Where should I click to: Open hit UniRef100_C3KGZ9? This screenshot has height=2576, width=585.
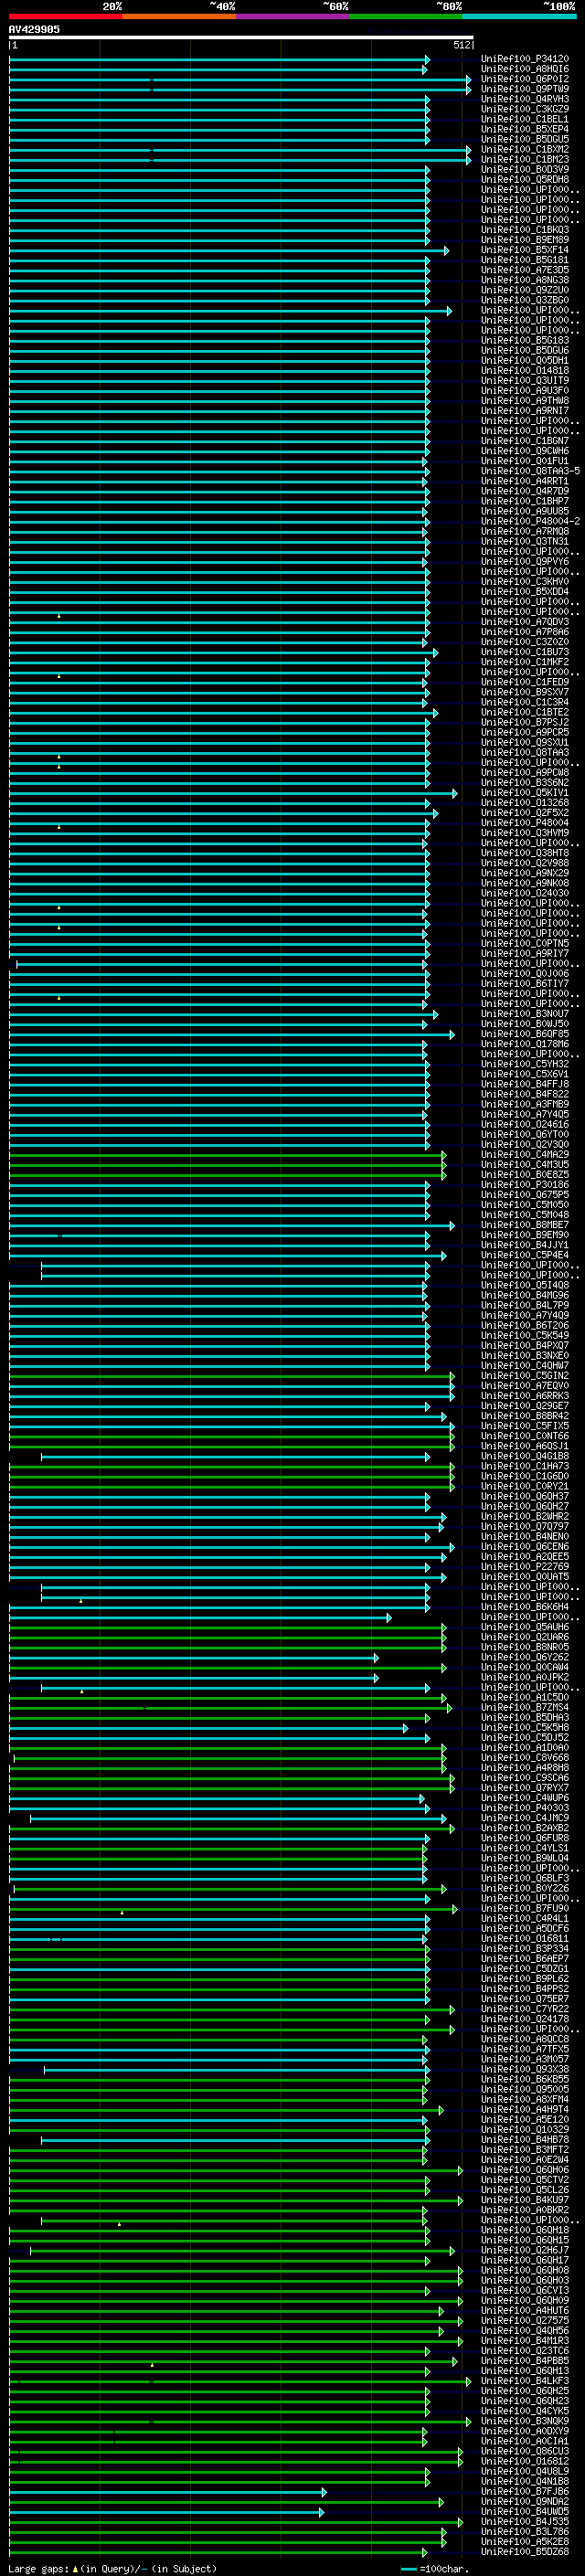click(x=525, y=109)
